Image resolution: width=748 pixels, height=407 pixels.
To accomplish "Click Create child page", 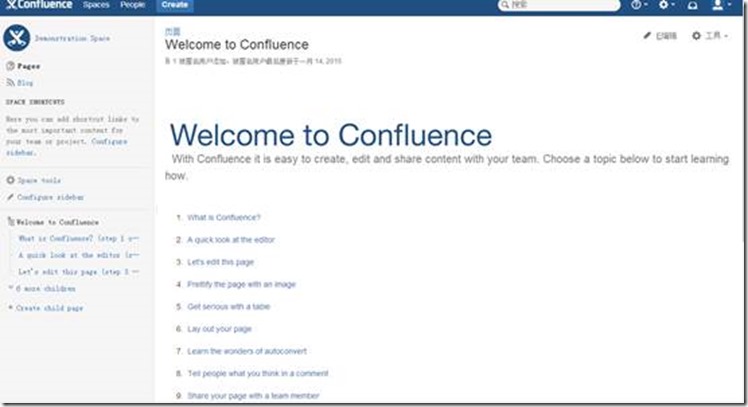I will tap(50, 308).
